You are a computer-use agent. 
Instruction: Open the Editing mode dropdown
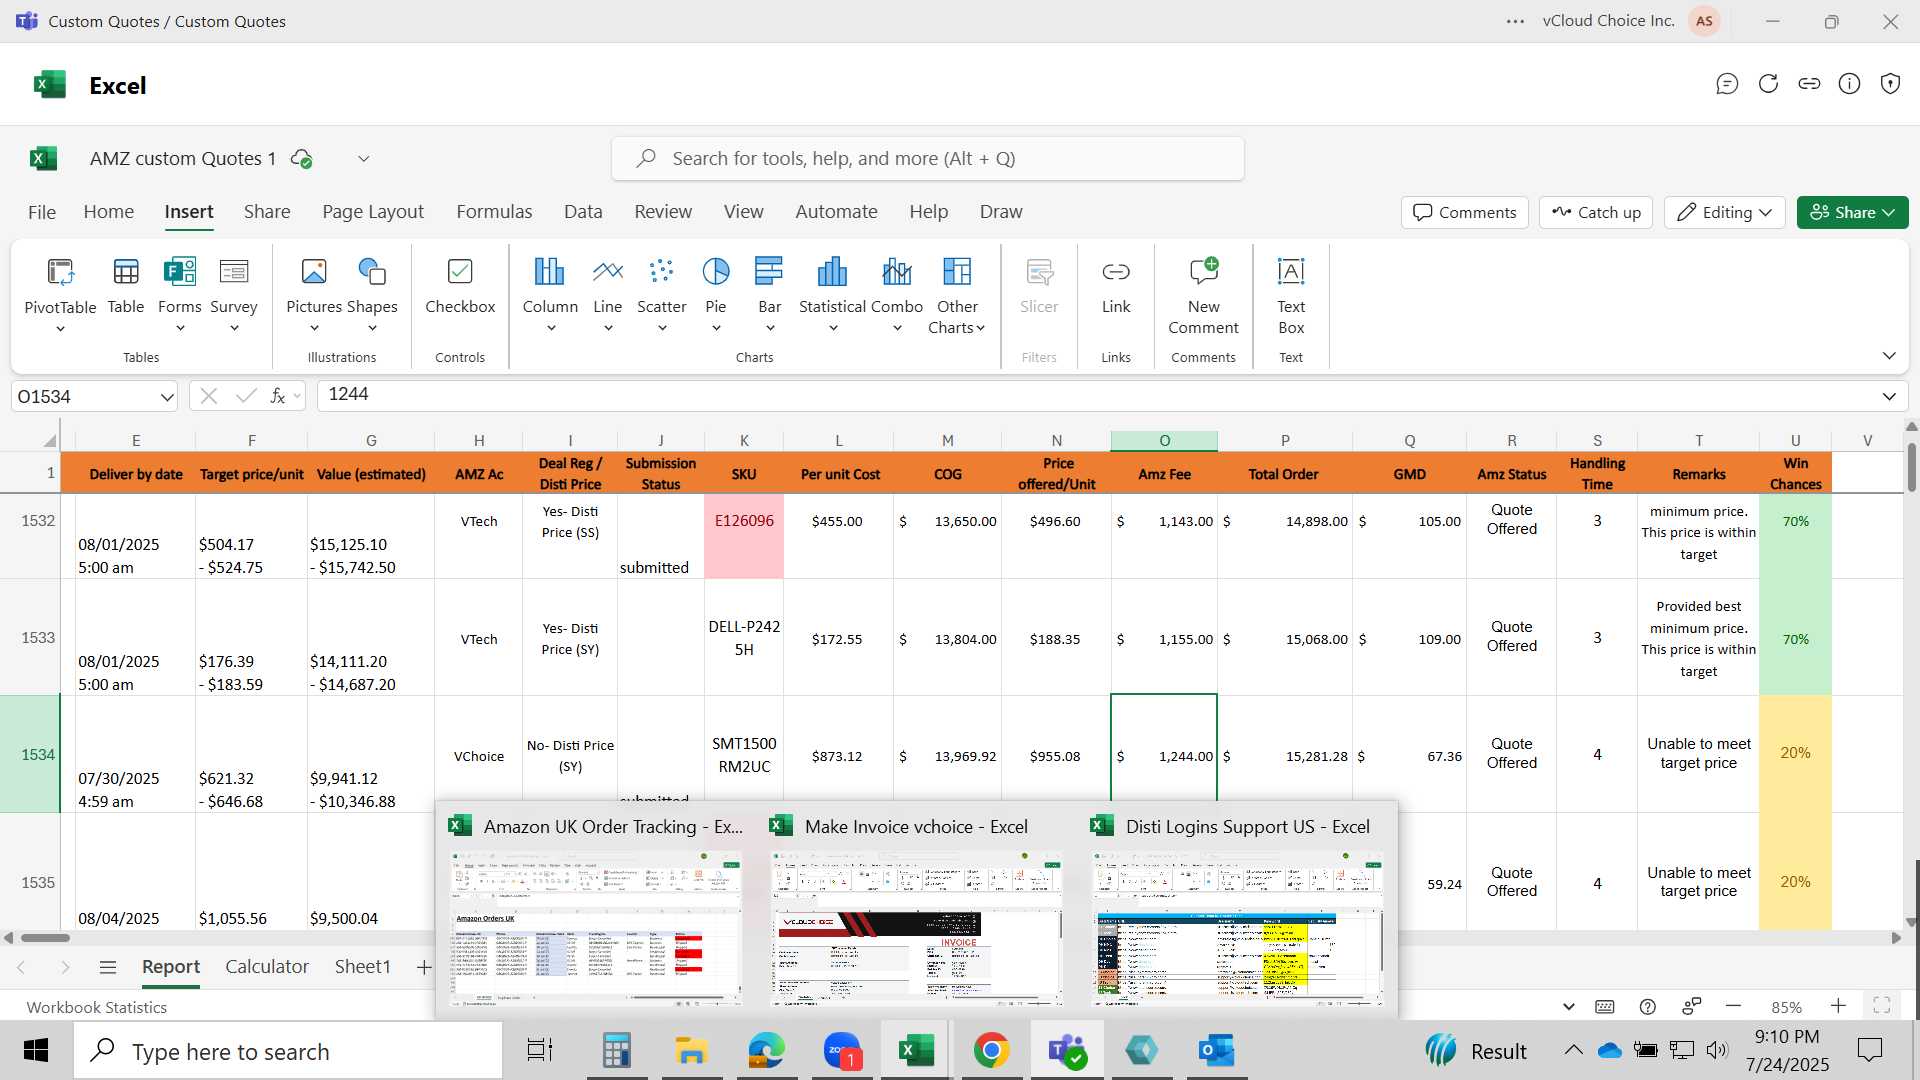[1725, 212]
